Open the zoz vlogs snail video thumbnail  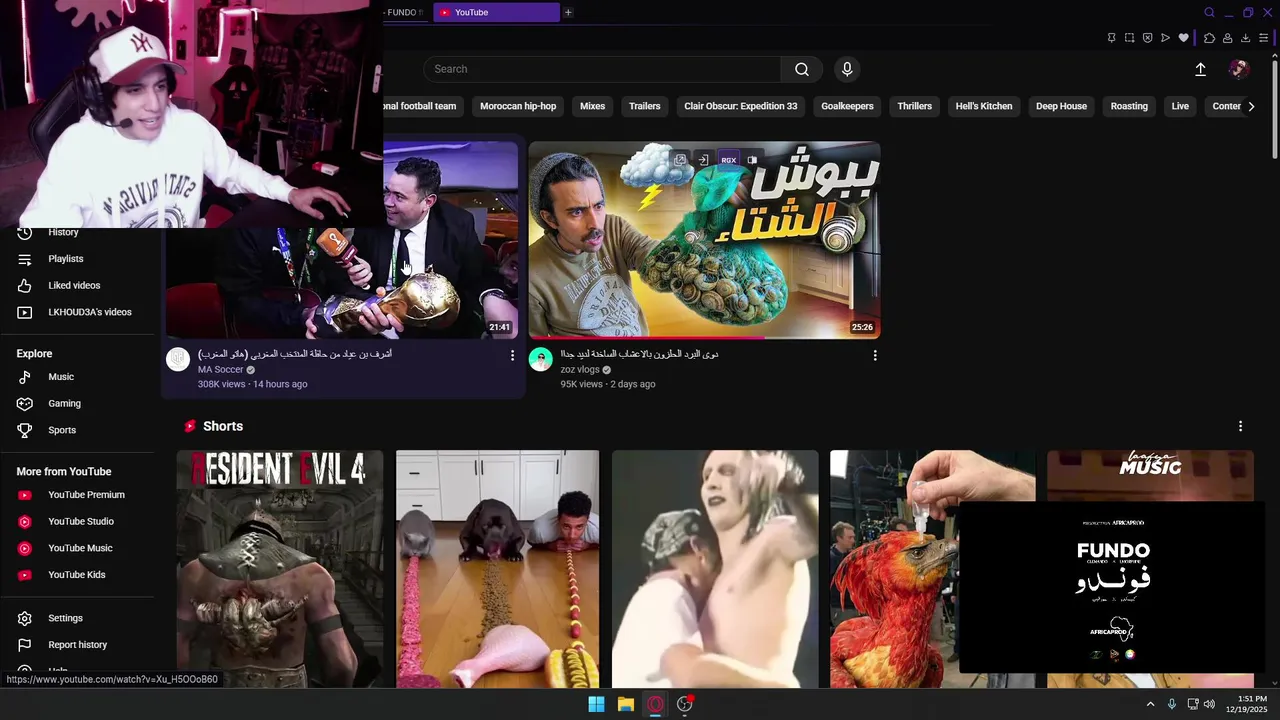click(704, 240)
